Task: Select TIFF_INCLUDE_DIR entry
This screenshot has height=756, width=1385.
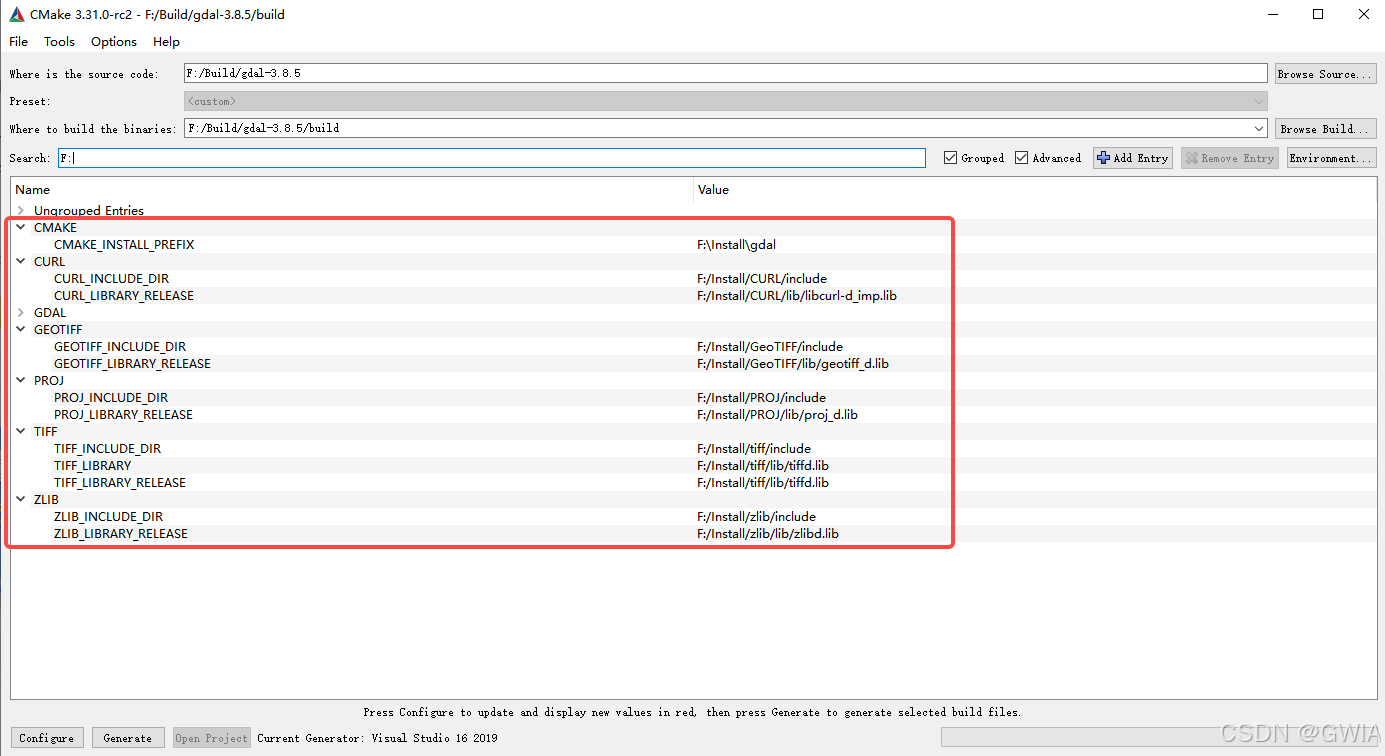Action: tap(107, 449)
